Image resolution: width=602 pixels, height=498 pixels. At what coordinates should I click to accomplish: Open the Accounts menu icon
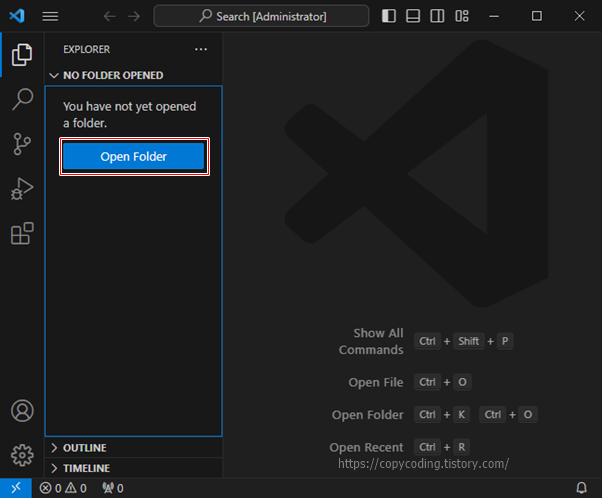point(22,411)
